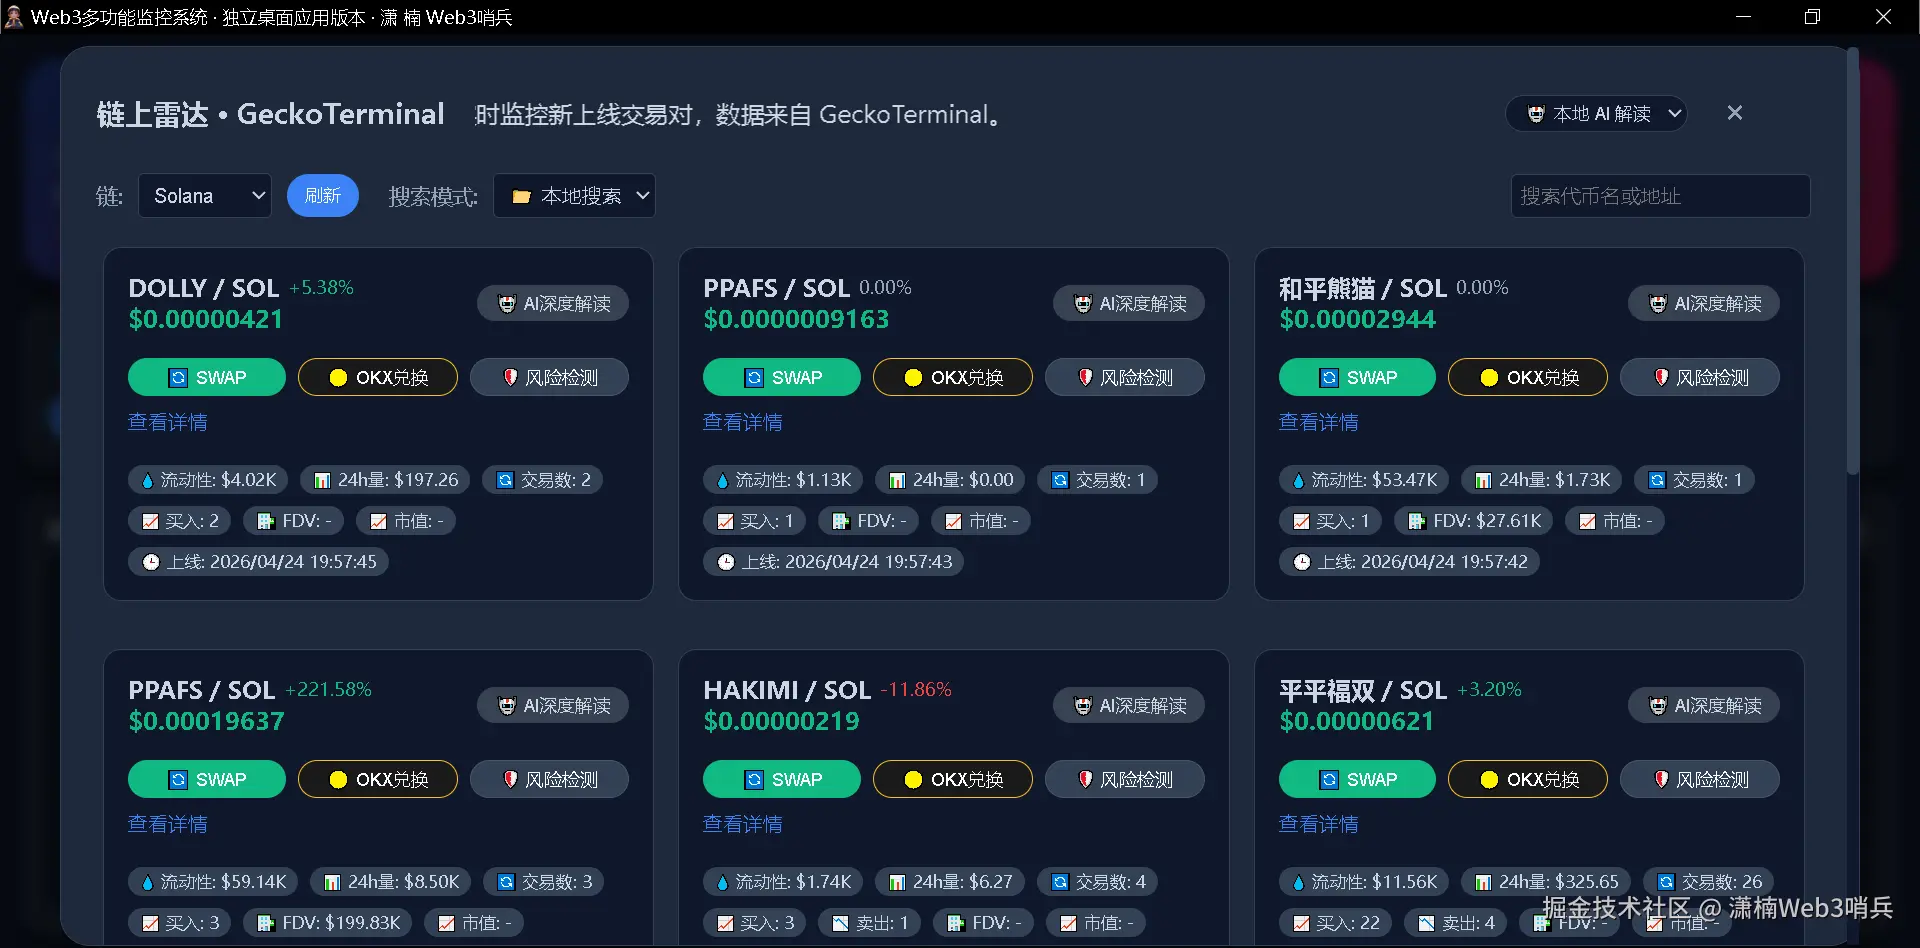
Task: Open 查看详情 link for 和平熊猫 / SOL
Action: [x=1319, y=423]
